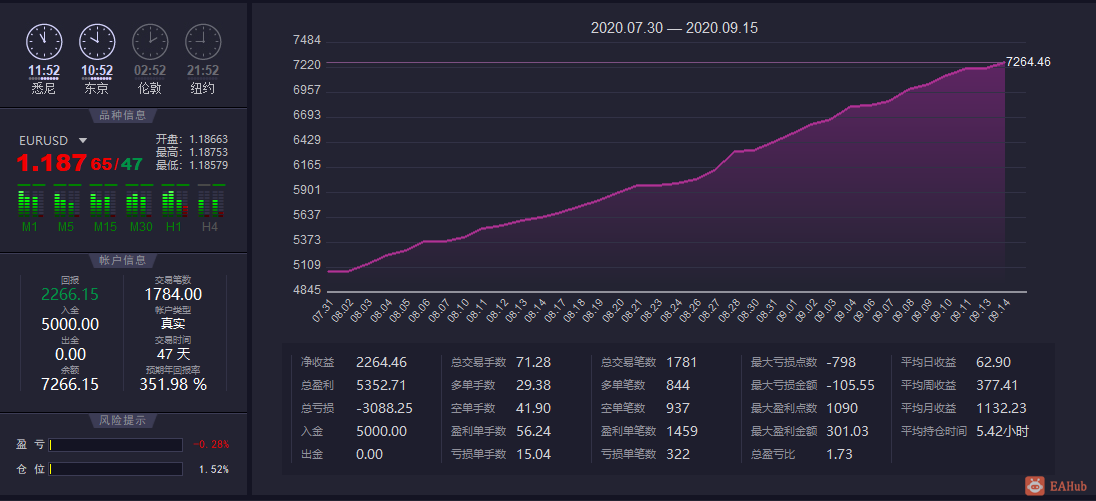The width and height of the screenshot is (1096, 501).
Task: Click the 盈利单手数 value 56.24
Action: [533, 431]
